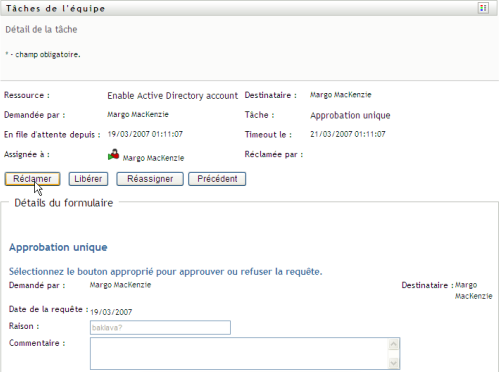The height and width of the screenshot is (372, 499).
Task: Go back with the Précédent button
Action: (x=217, y=179)
